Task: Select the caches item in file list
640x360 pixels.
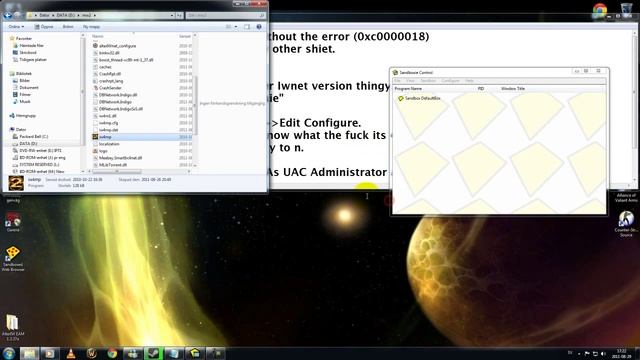Action: pos(102,67)
